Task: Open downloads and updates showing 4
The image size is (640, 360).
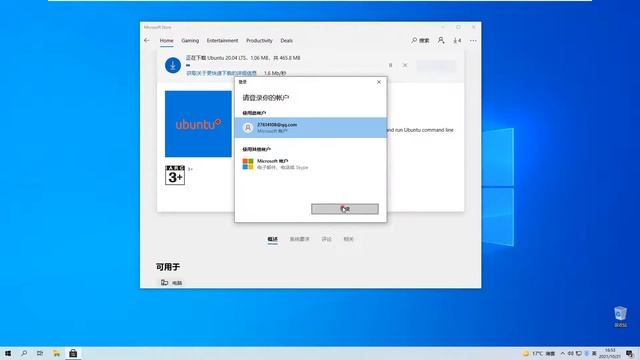Action: (x=457, y=40)
